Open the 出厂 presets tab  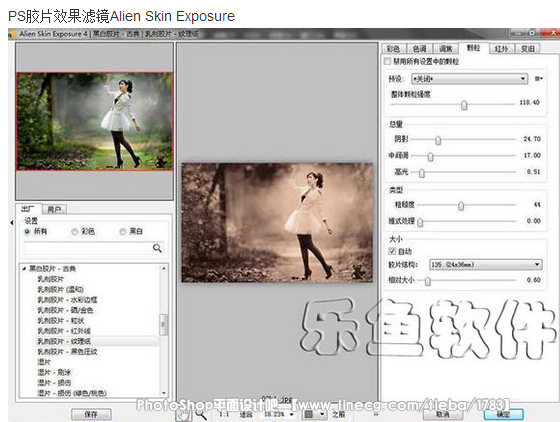click(x=28, y=209)
